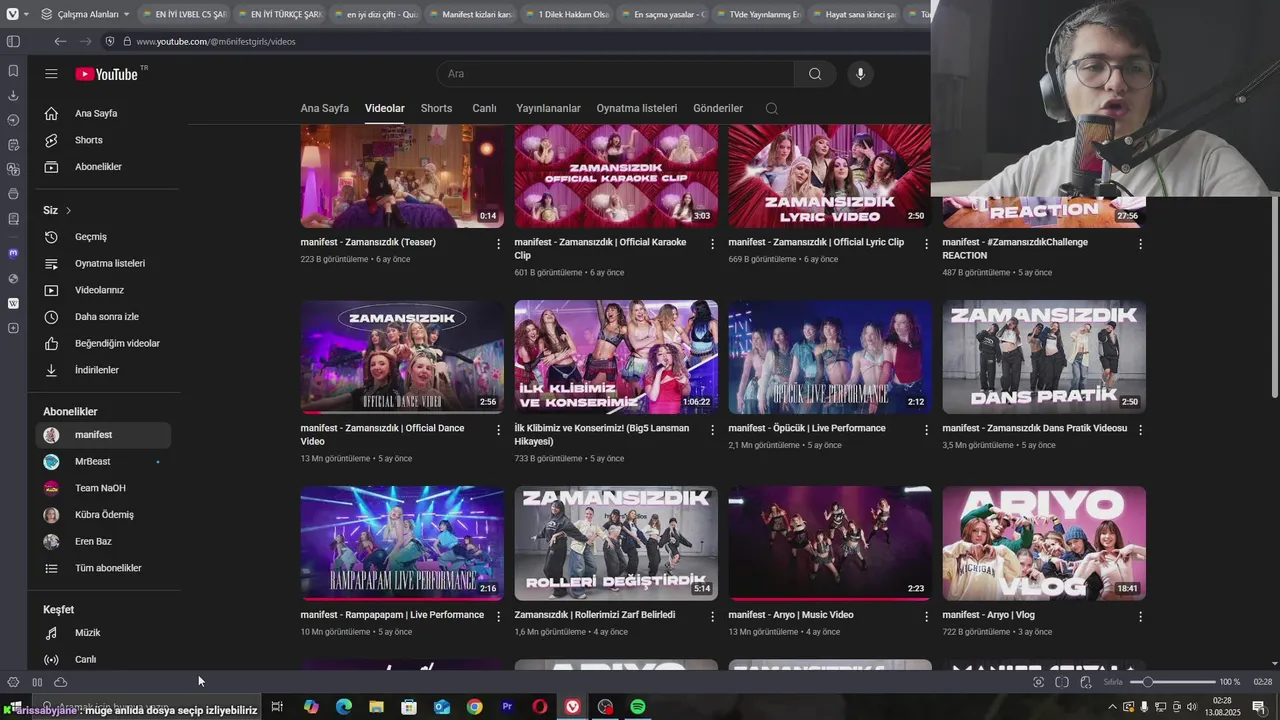Switch to Ana Sayfa channel tab
Screen dimensions: 1280x720
coord(325,108)
